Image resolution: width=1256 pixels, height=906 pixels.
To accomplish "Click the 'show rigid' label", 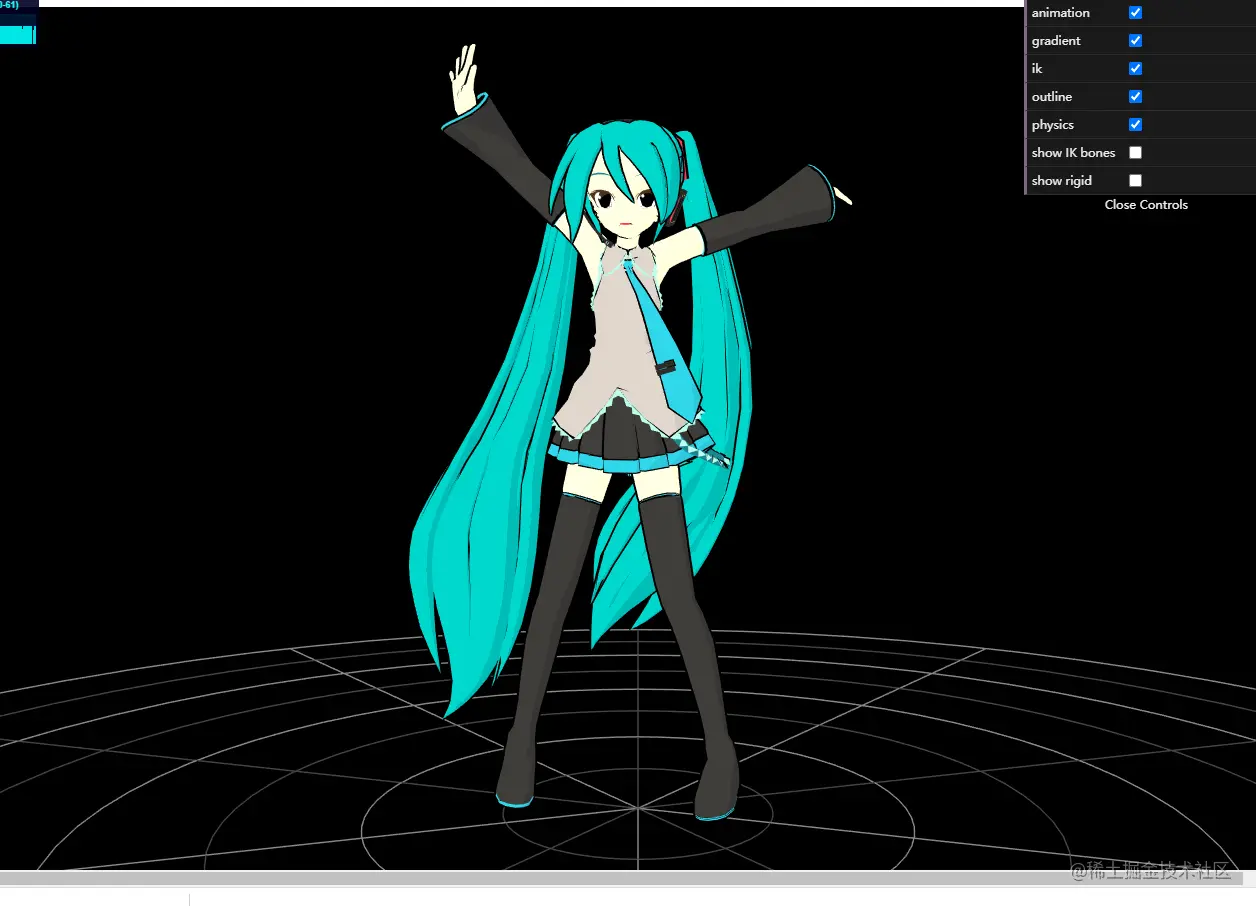I will pyautogui.click(x=1062, y=181).
